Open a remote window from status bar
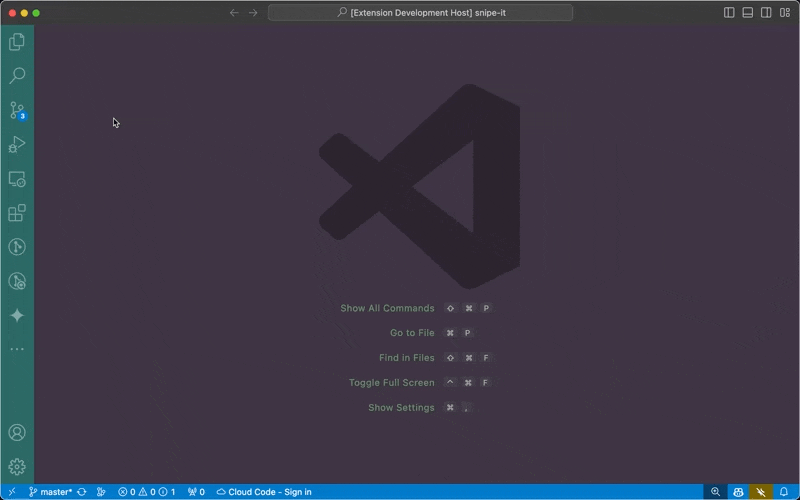 click(12, 492)
